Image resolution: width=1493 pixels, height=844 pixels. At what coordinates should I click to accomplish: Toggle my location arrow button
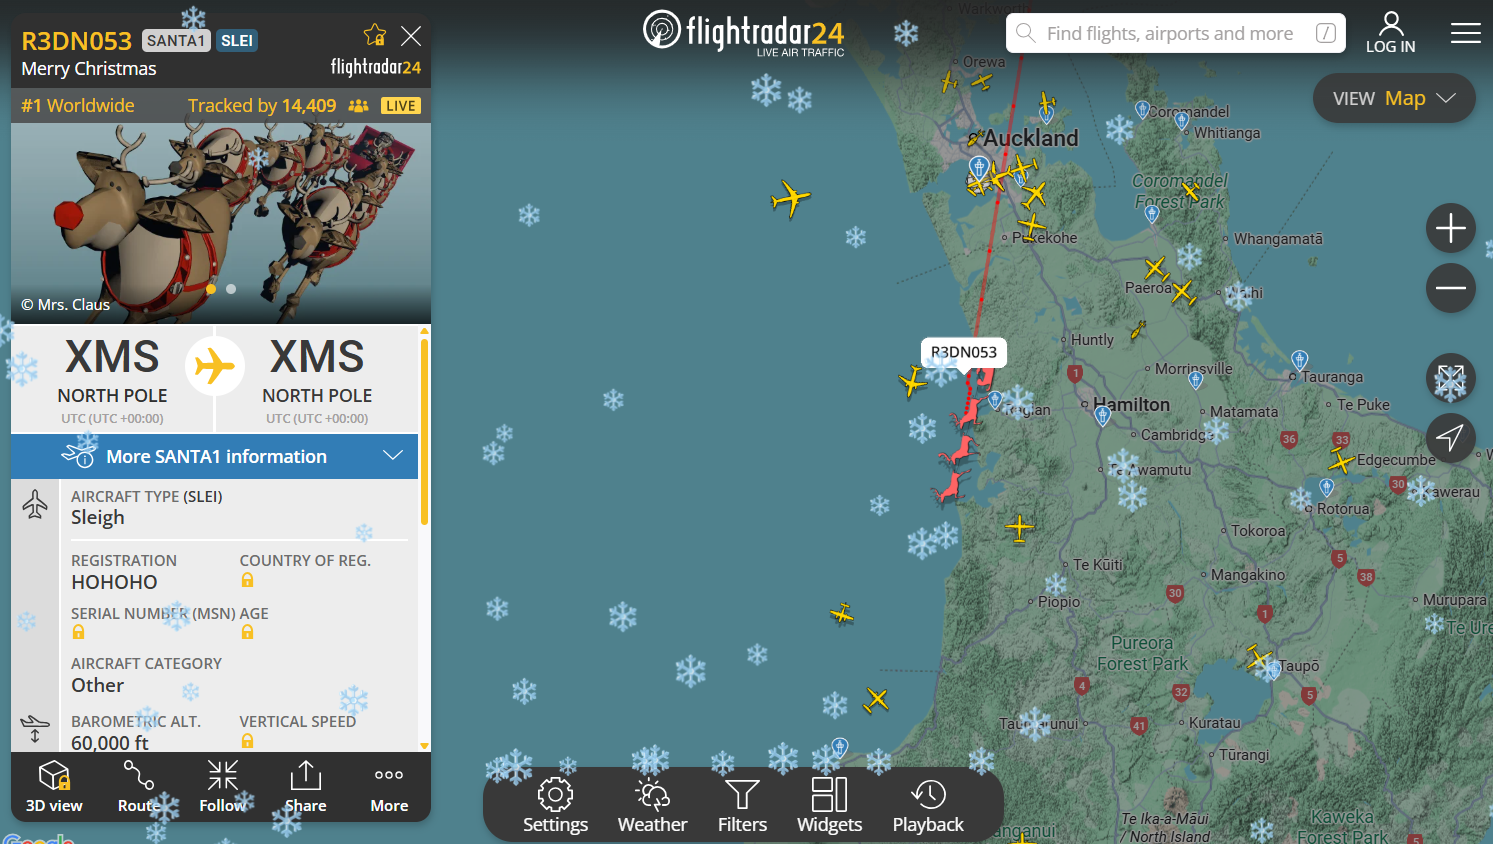coord(1450,437)
